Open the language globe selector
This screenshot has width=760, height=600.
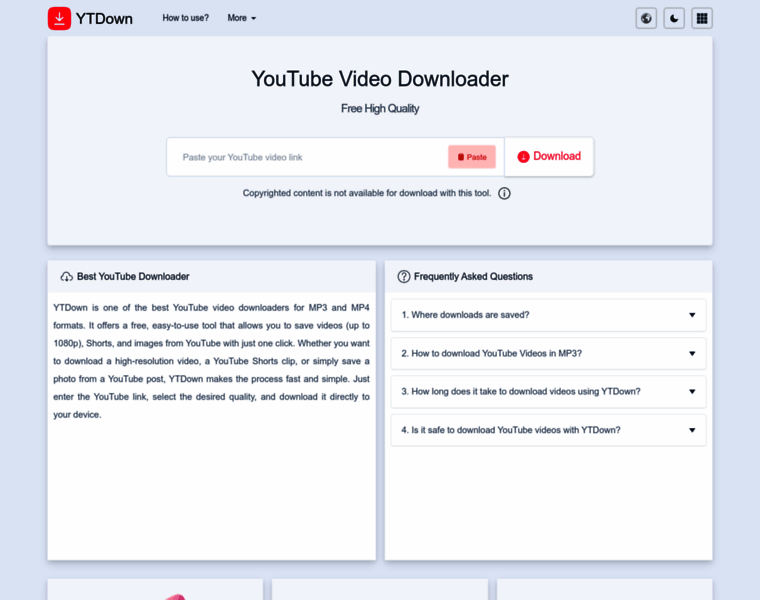click(646, 18)
